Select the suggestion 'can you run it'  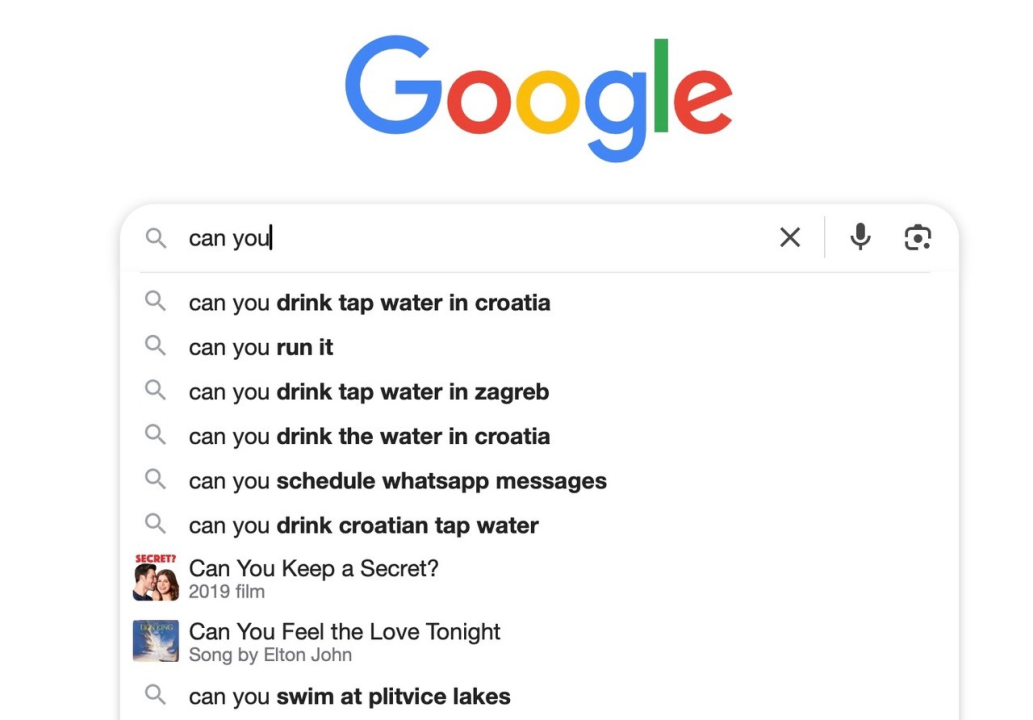coord(260,347)
